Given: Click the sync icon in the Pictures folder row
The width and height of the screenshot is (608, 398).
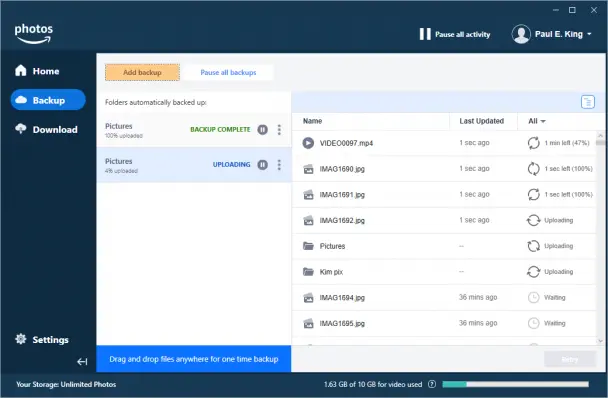Looking at the screenshot, I should click(534, 246).
